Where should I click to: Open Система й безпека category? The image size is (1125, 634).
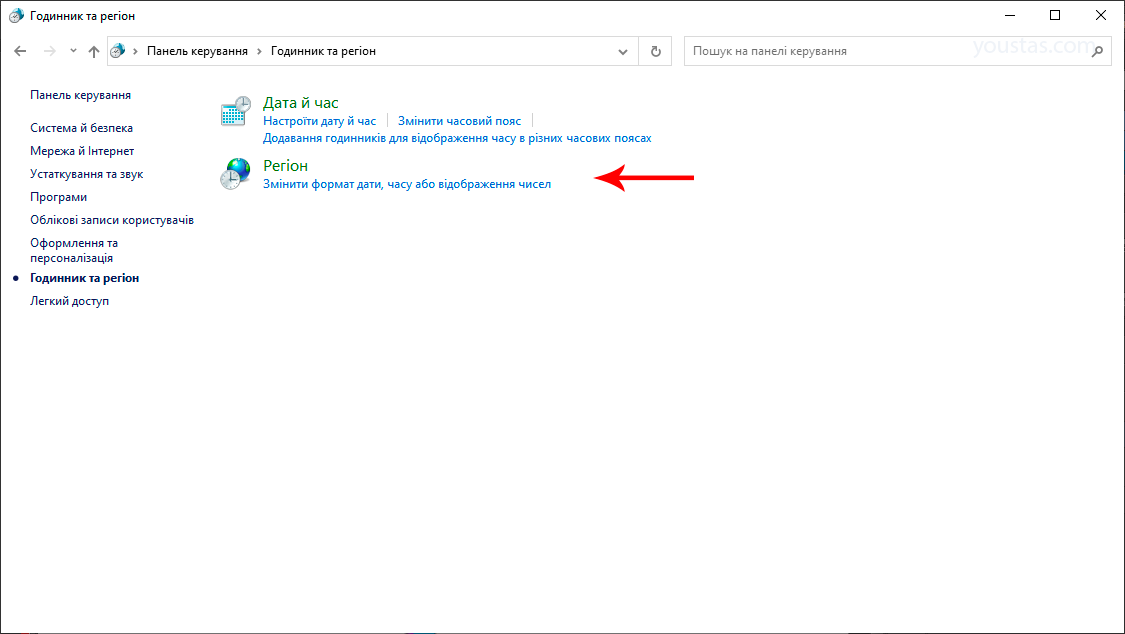81,128
